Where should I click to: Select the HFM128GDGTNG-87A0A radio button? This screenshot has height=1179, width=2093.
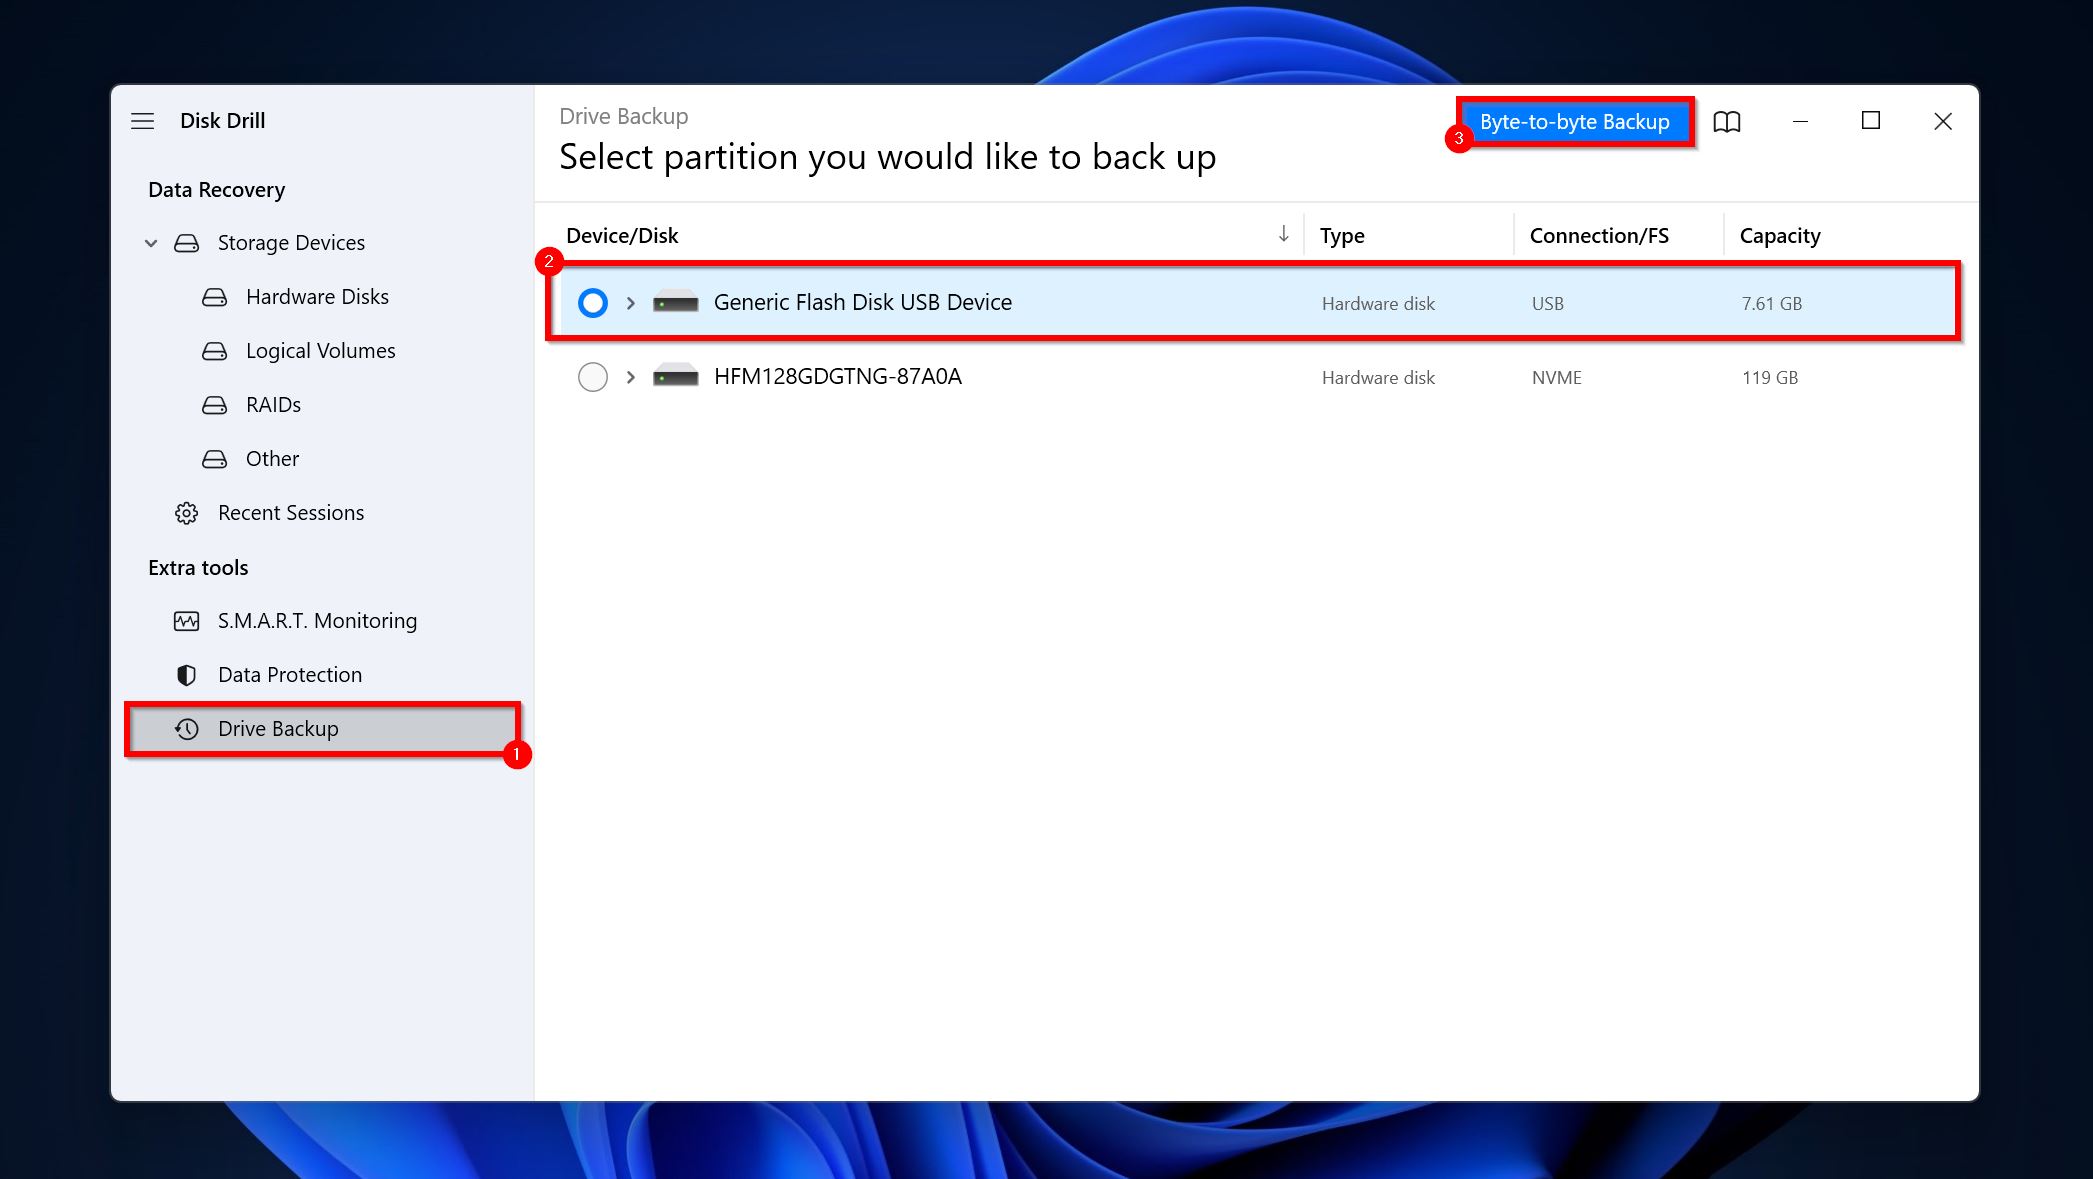tap(591, 377)
